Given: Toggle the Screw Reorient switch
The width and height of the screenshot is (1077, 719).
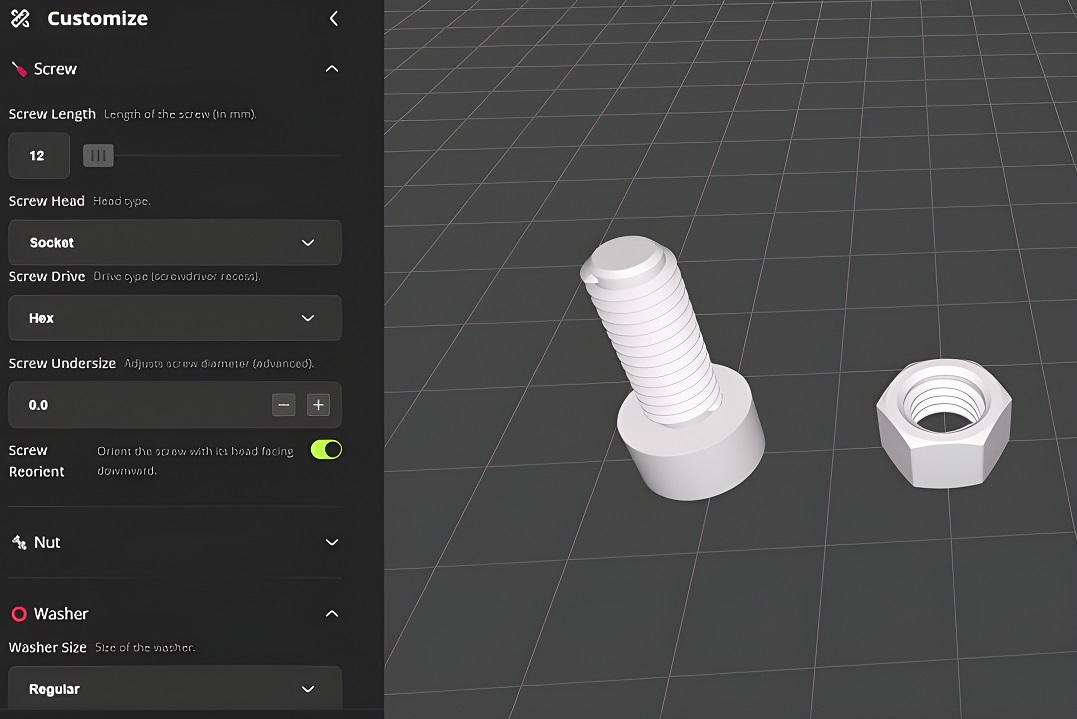Looking at the screenshot, I should (x=326, y=450).
